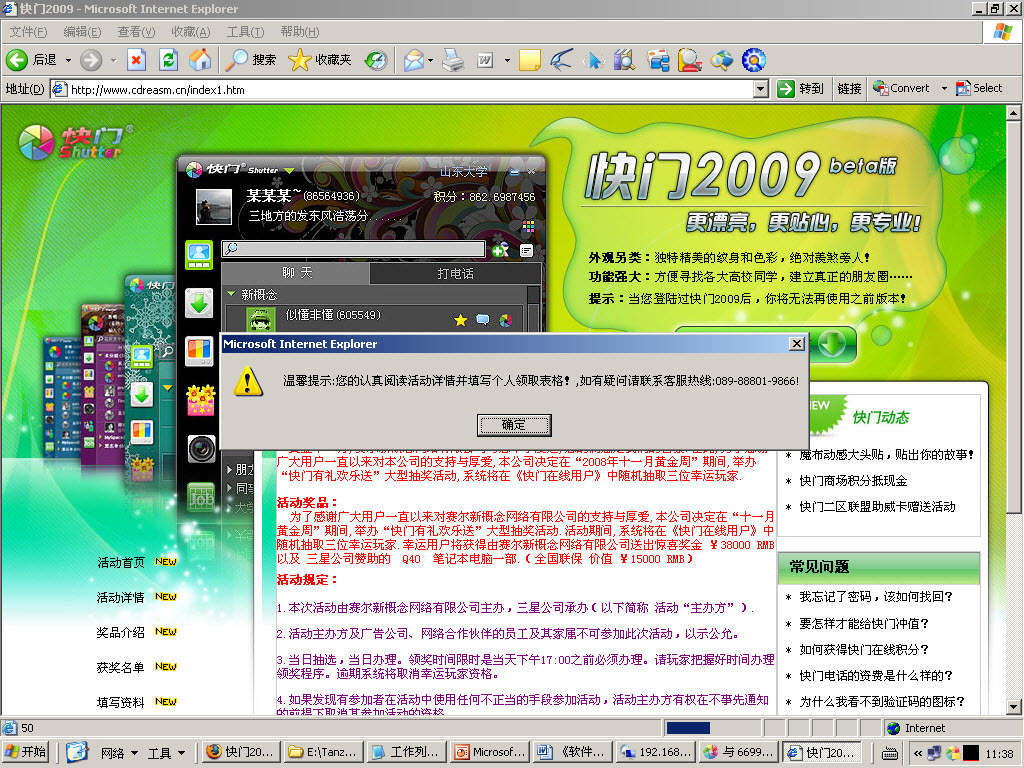The width and height of the screenshot is (1024, 768).
Task: Switch to the E:\Tanz... taskbar window
Action: tap(323, 752)
